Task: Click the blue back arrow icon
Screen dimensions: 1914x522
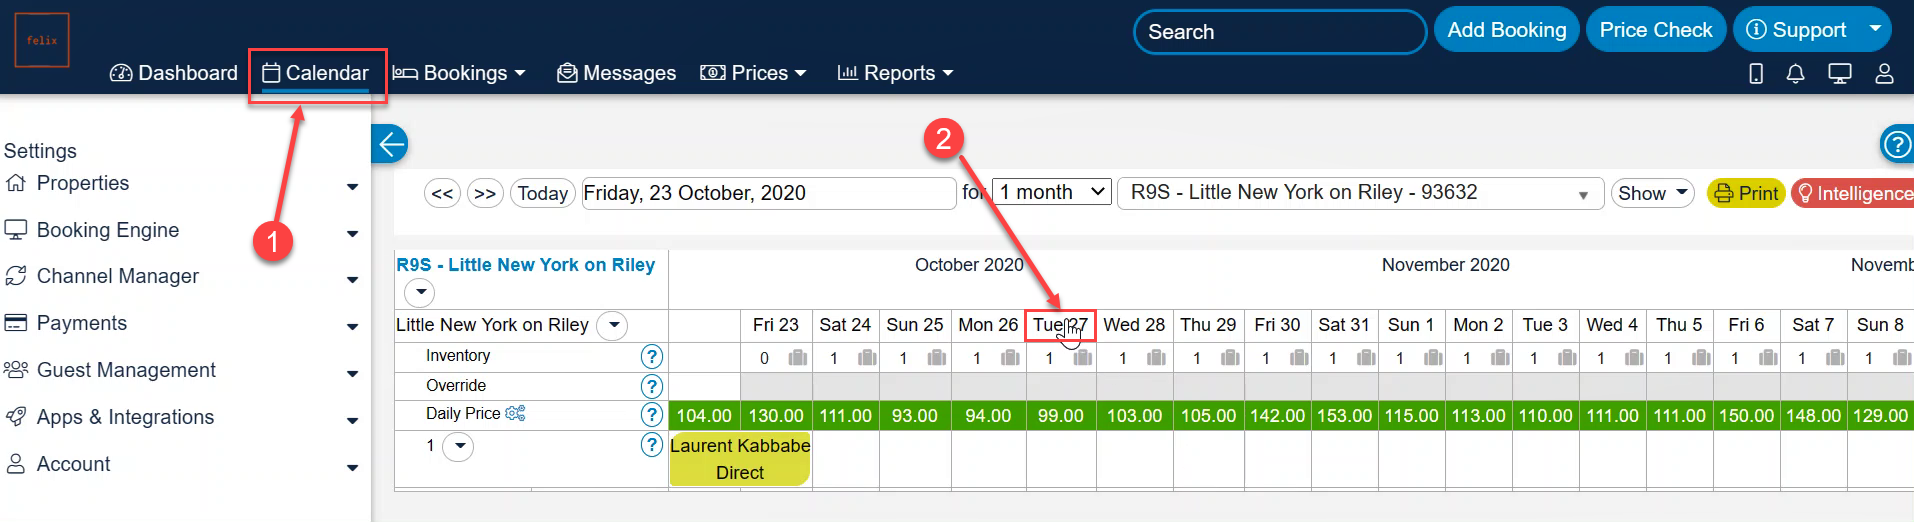Action: pyautogui.click(x=390, y=144)
